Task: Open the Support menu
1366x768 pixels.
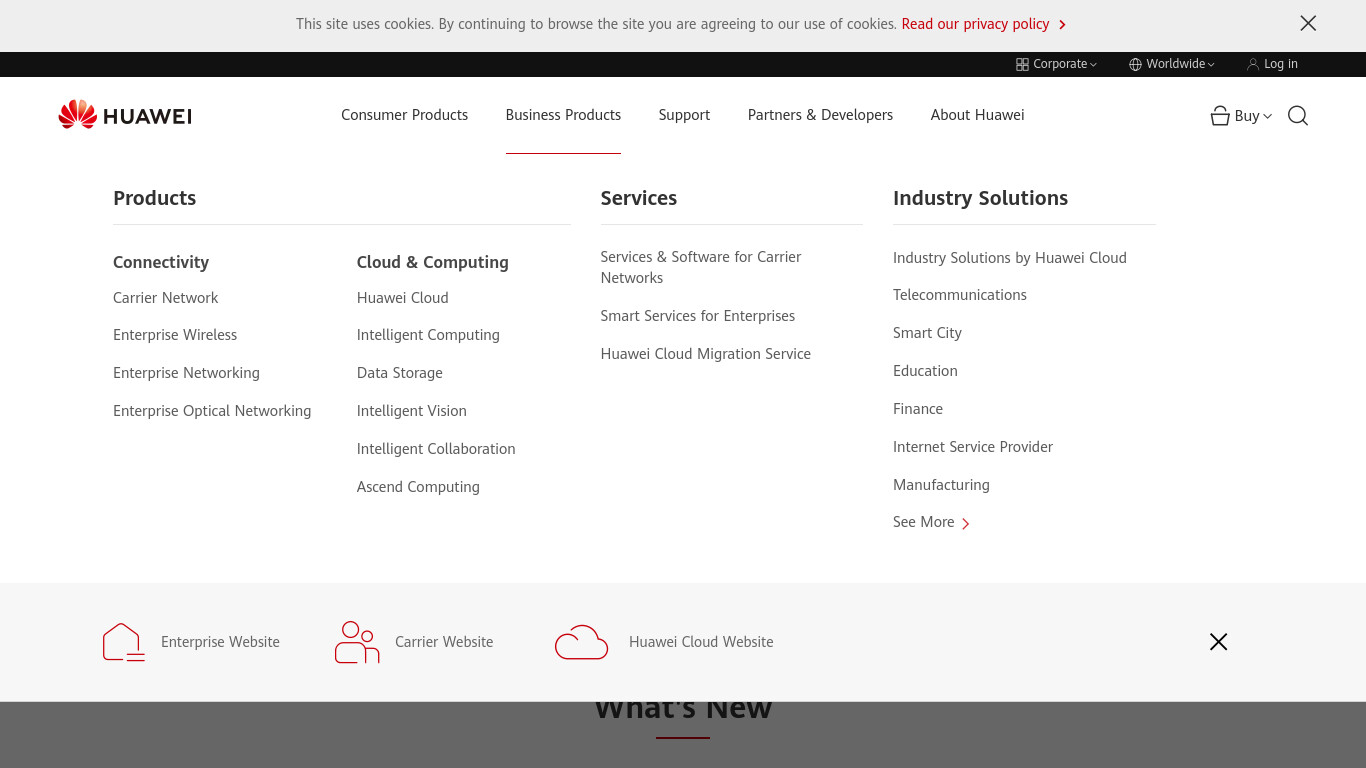Action: 684,115
